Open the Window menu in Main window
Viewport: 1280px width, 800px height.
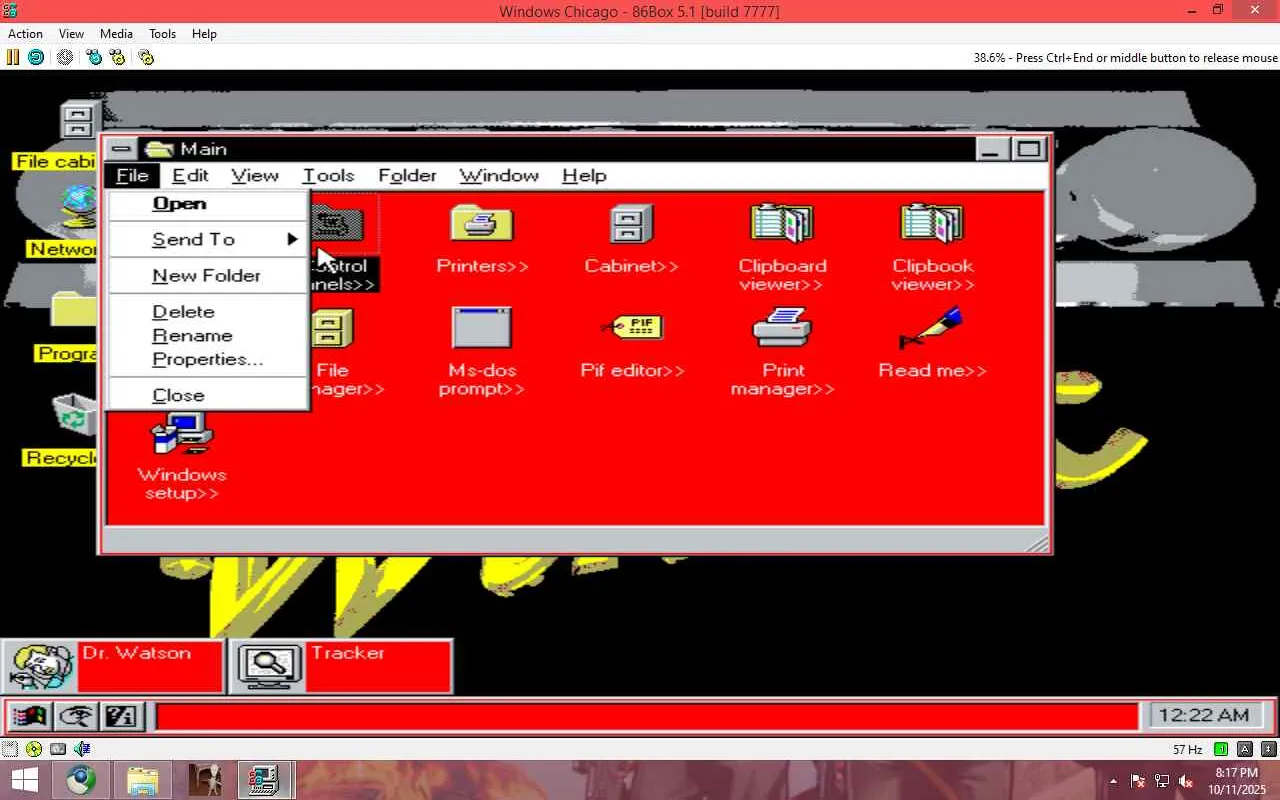(x=499, y=176)
